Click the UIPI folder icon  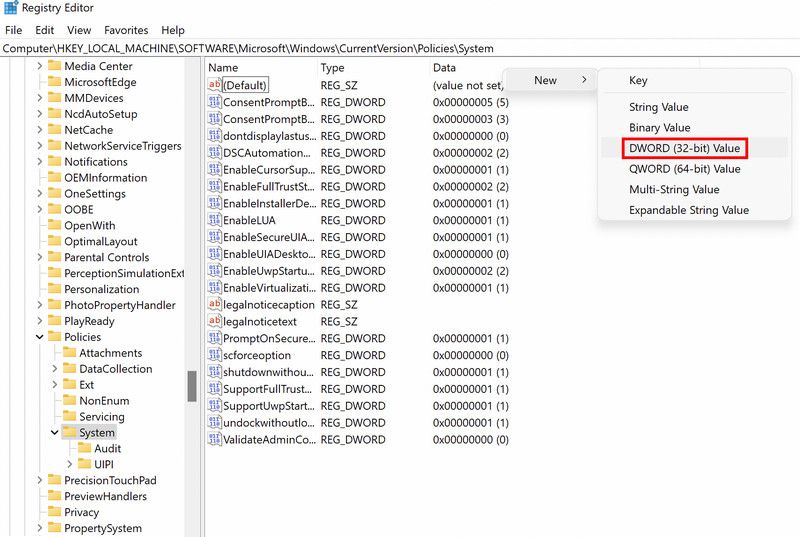click(x=84, y=464)
